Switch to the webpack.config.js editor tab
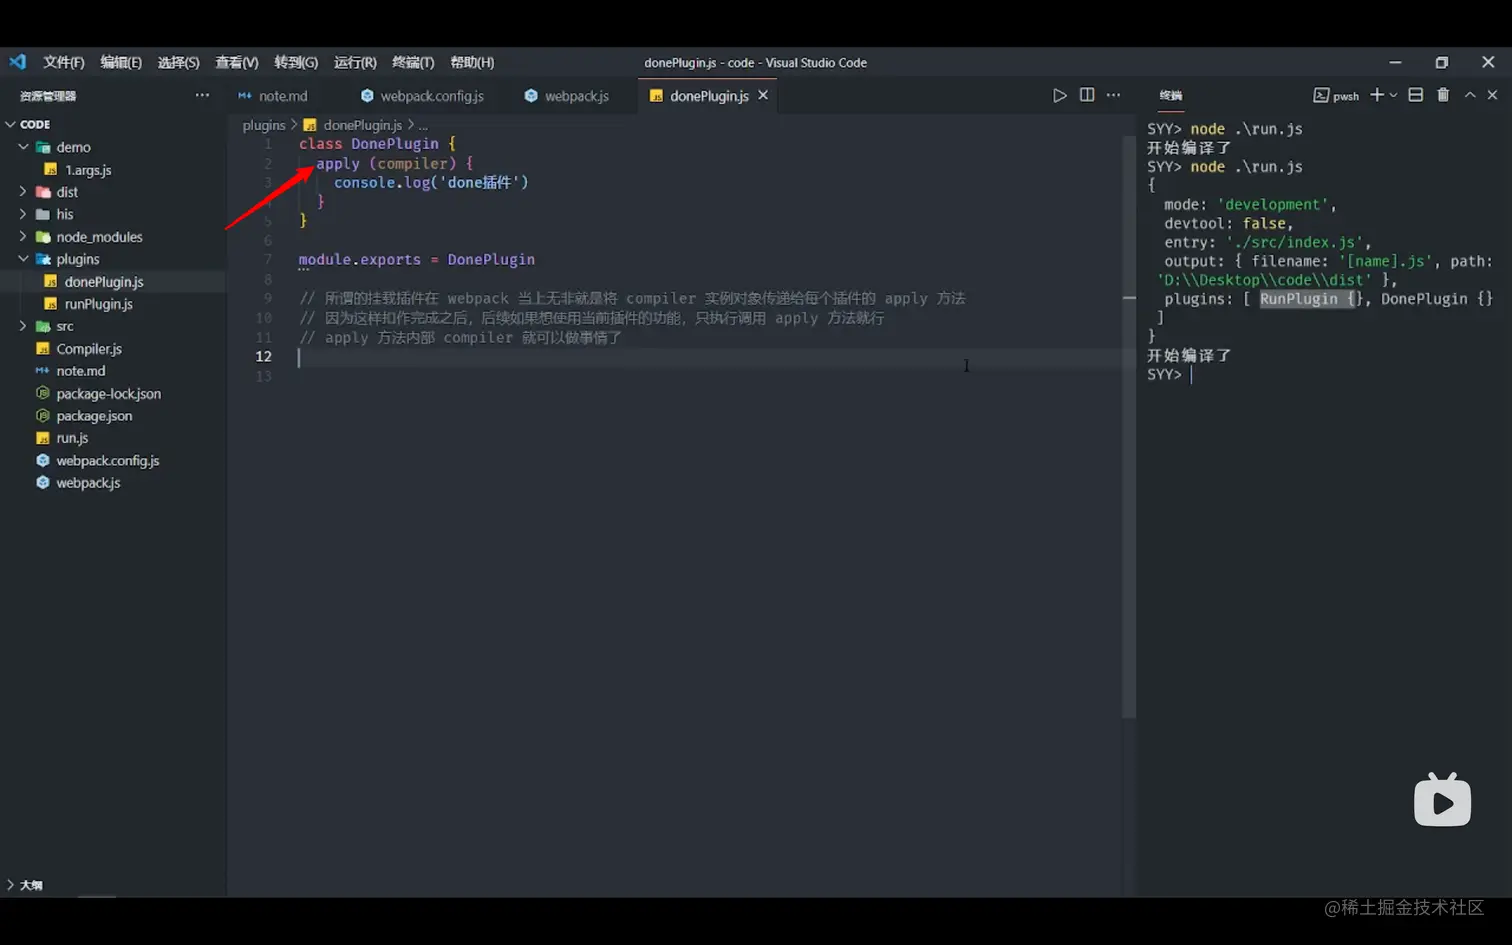 click(x=432, y=96)
